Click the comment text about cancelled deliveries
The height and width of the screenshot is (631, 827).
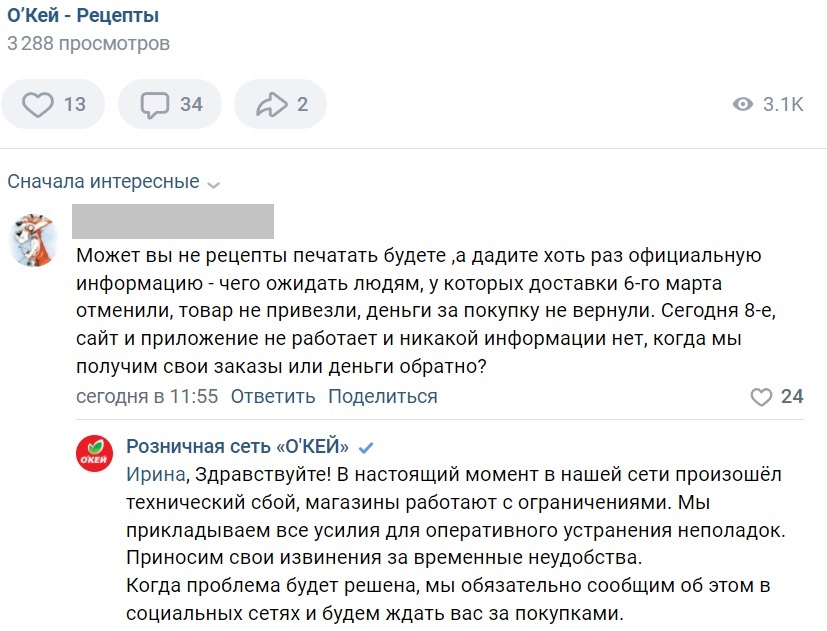tap(420, 312)
